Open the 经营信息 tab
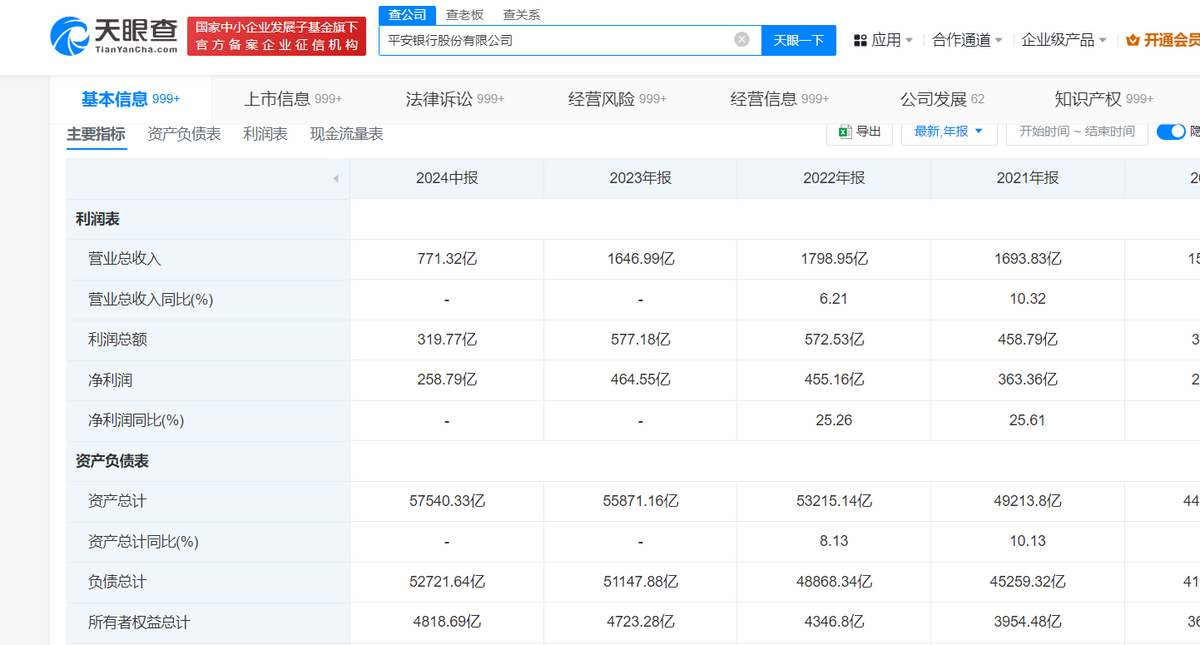The width and height of the screenshot is (1200, 645). coord(780,99)
